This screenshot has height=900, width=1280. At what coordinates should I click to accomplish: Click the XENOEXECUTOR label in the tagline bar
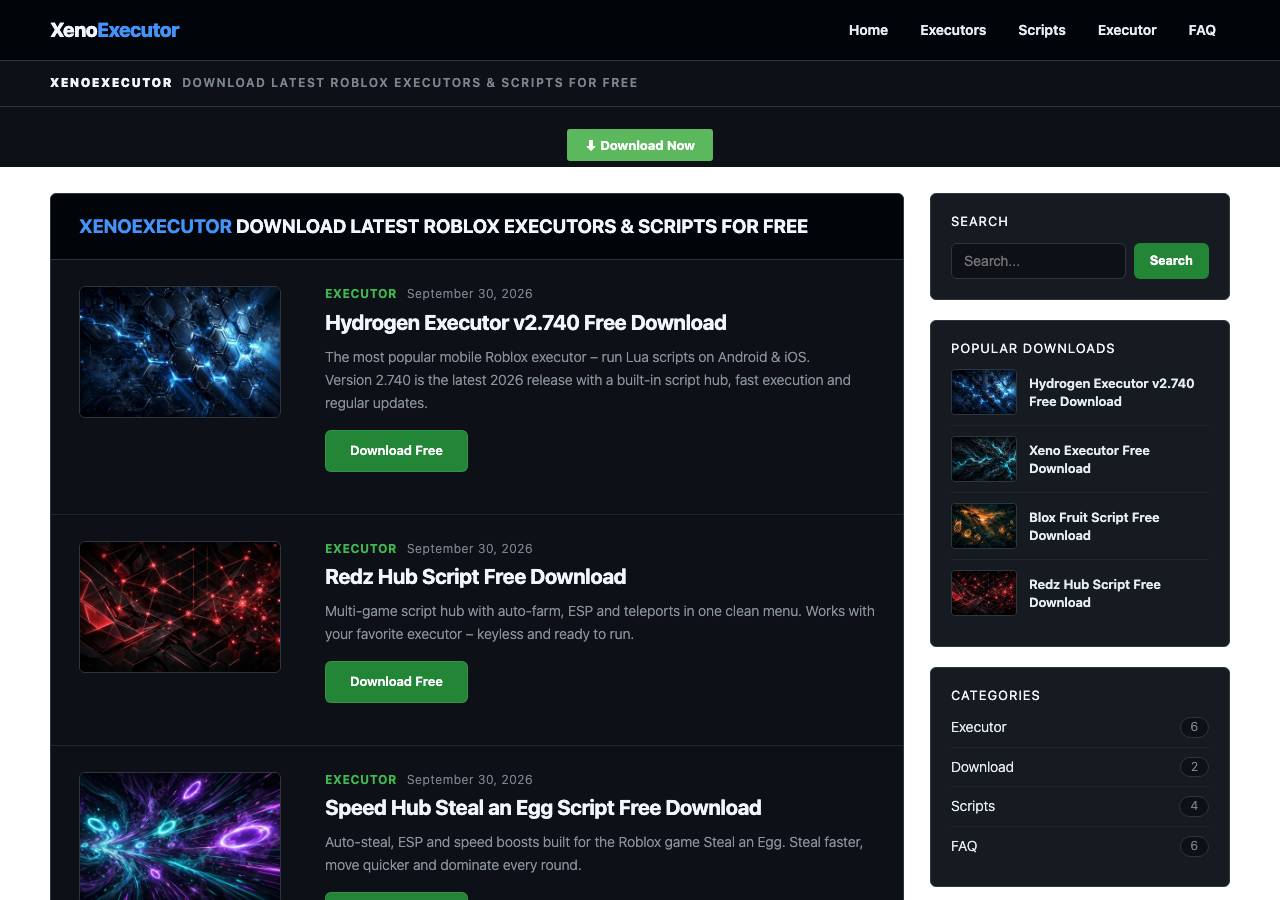click(x=111, y=83)
